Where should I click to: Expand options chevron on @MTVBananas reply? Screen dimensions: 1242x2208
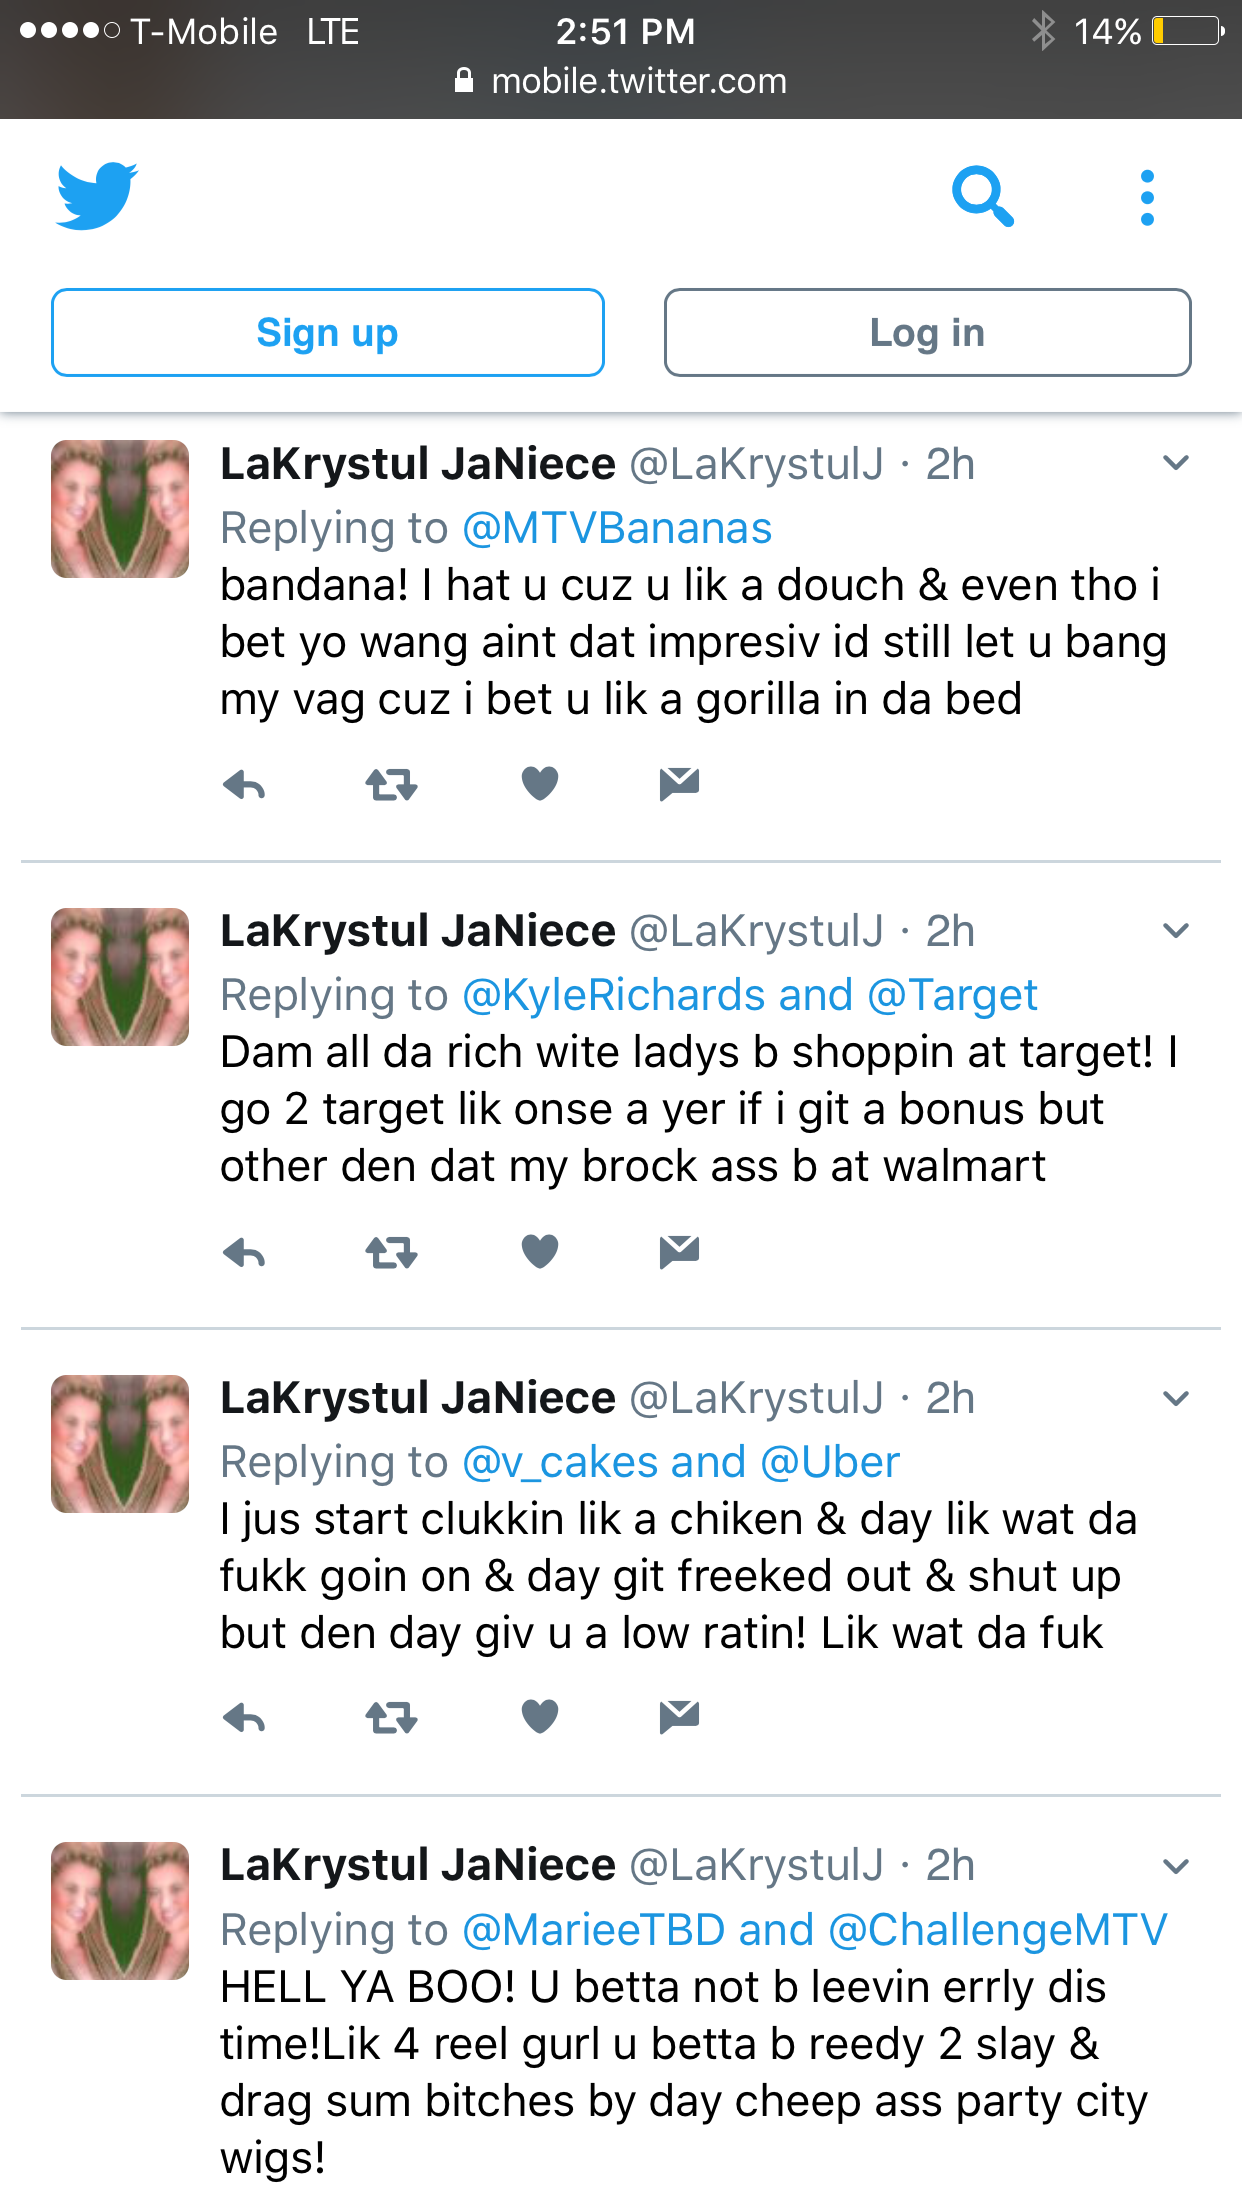coord(1176,463)
